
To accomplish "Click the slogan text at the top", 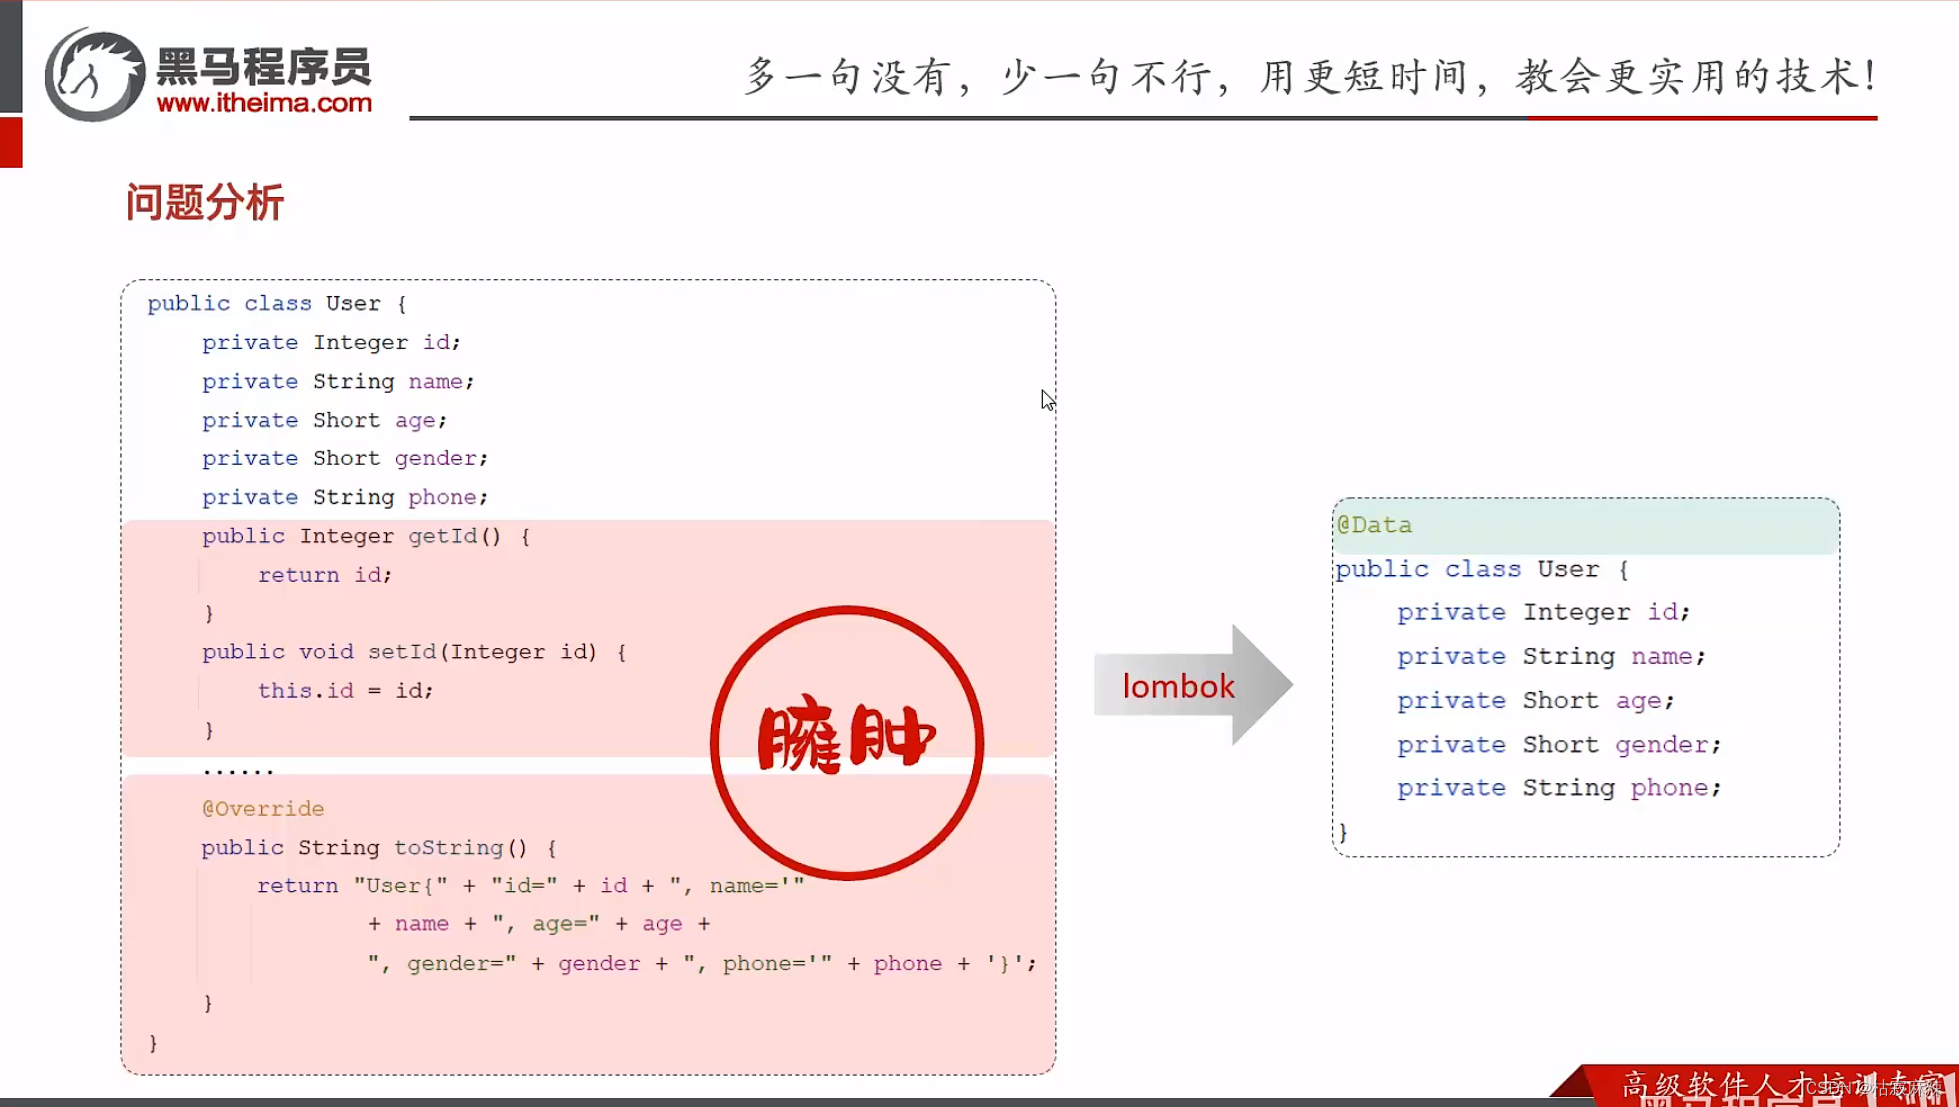I will pos(1310,75).
